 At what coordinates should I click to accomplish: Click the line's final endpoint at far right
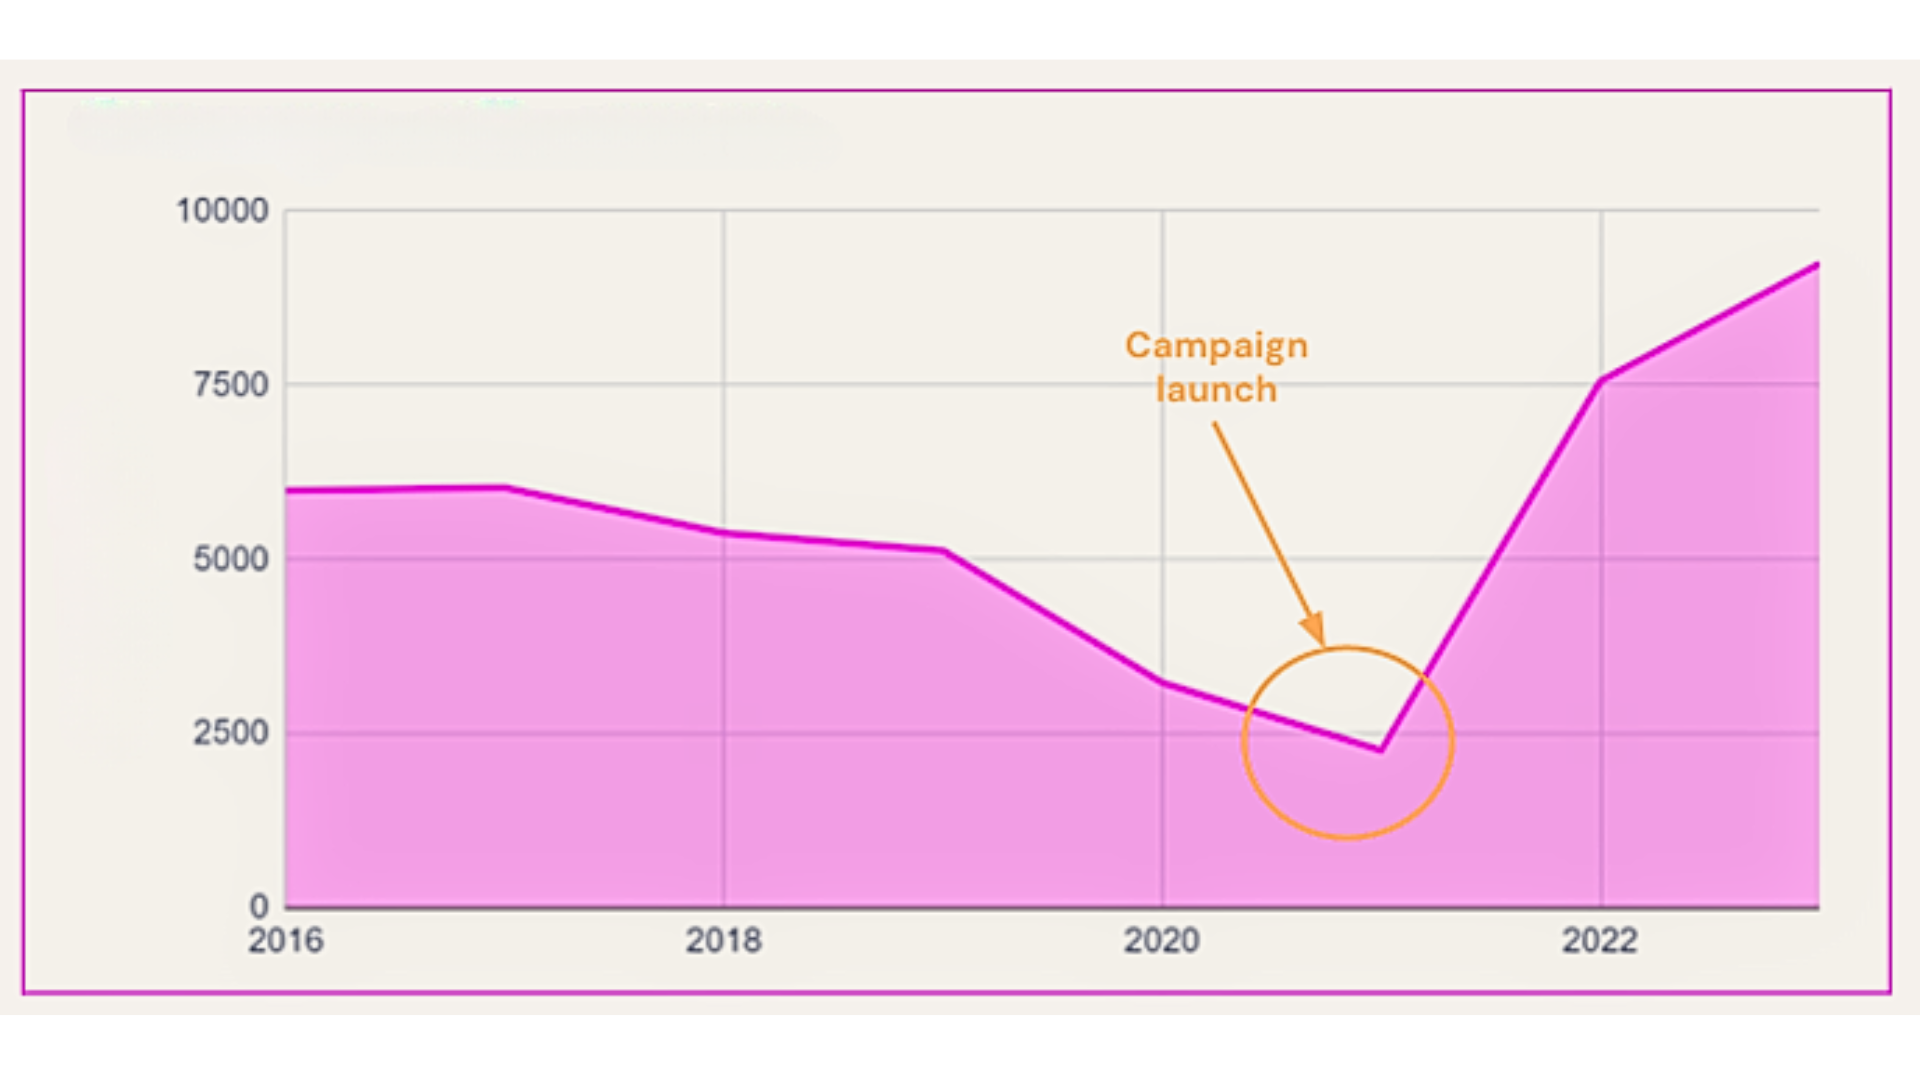point(1816,265)
